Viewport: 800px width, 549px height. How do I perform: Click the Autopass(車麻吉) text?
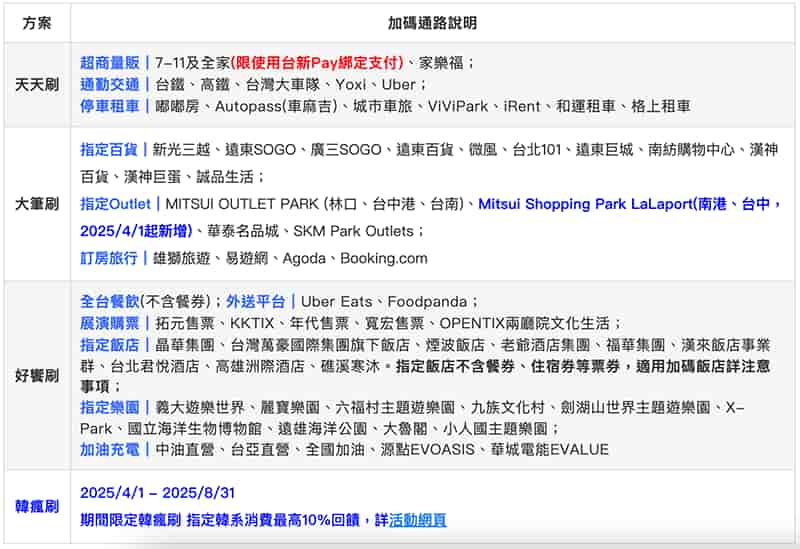coord(276,106)
